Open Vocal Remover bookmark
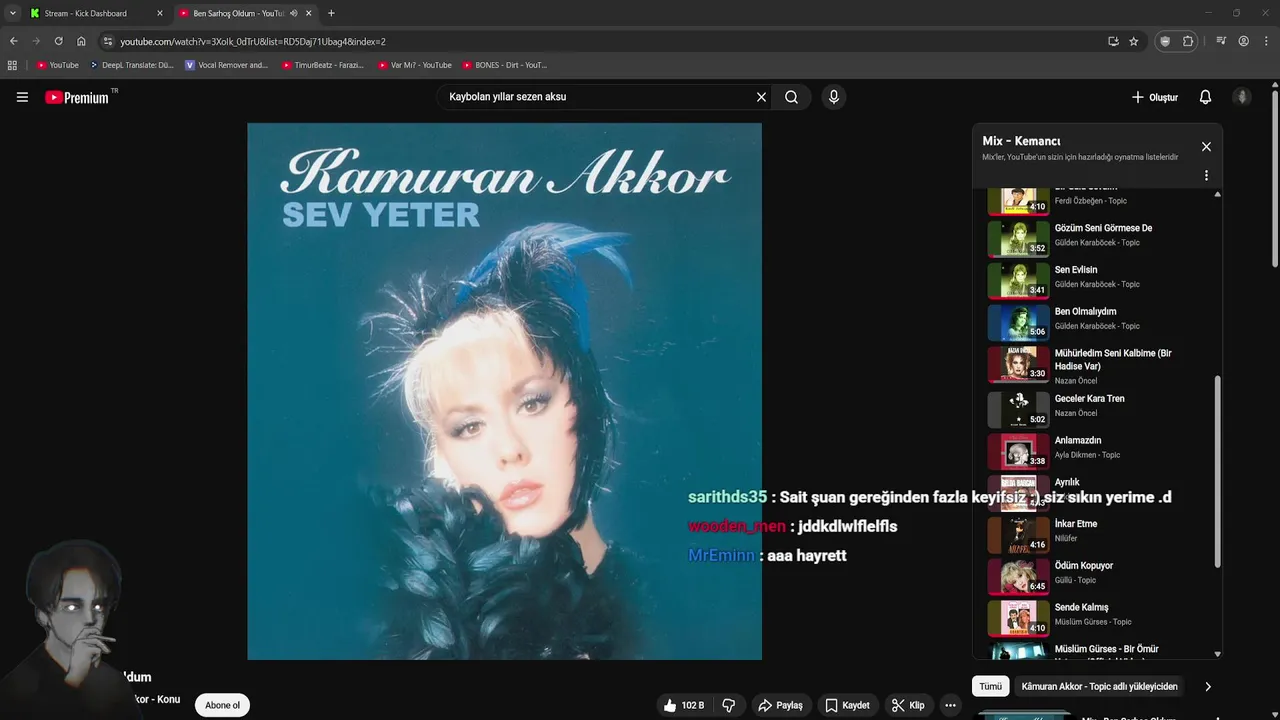Image resolution: width=1280 pixels, height=720 pixels. (227, 65)
